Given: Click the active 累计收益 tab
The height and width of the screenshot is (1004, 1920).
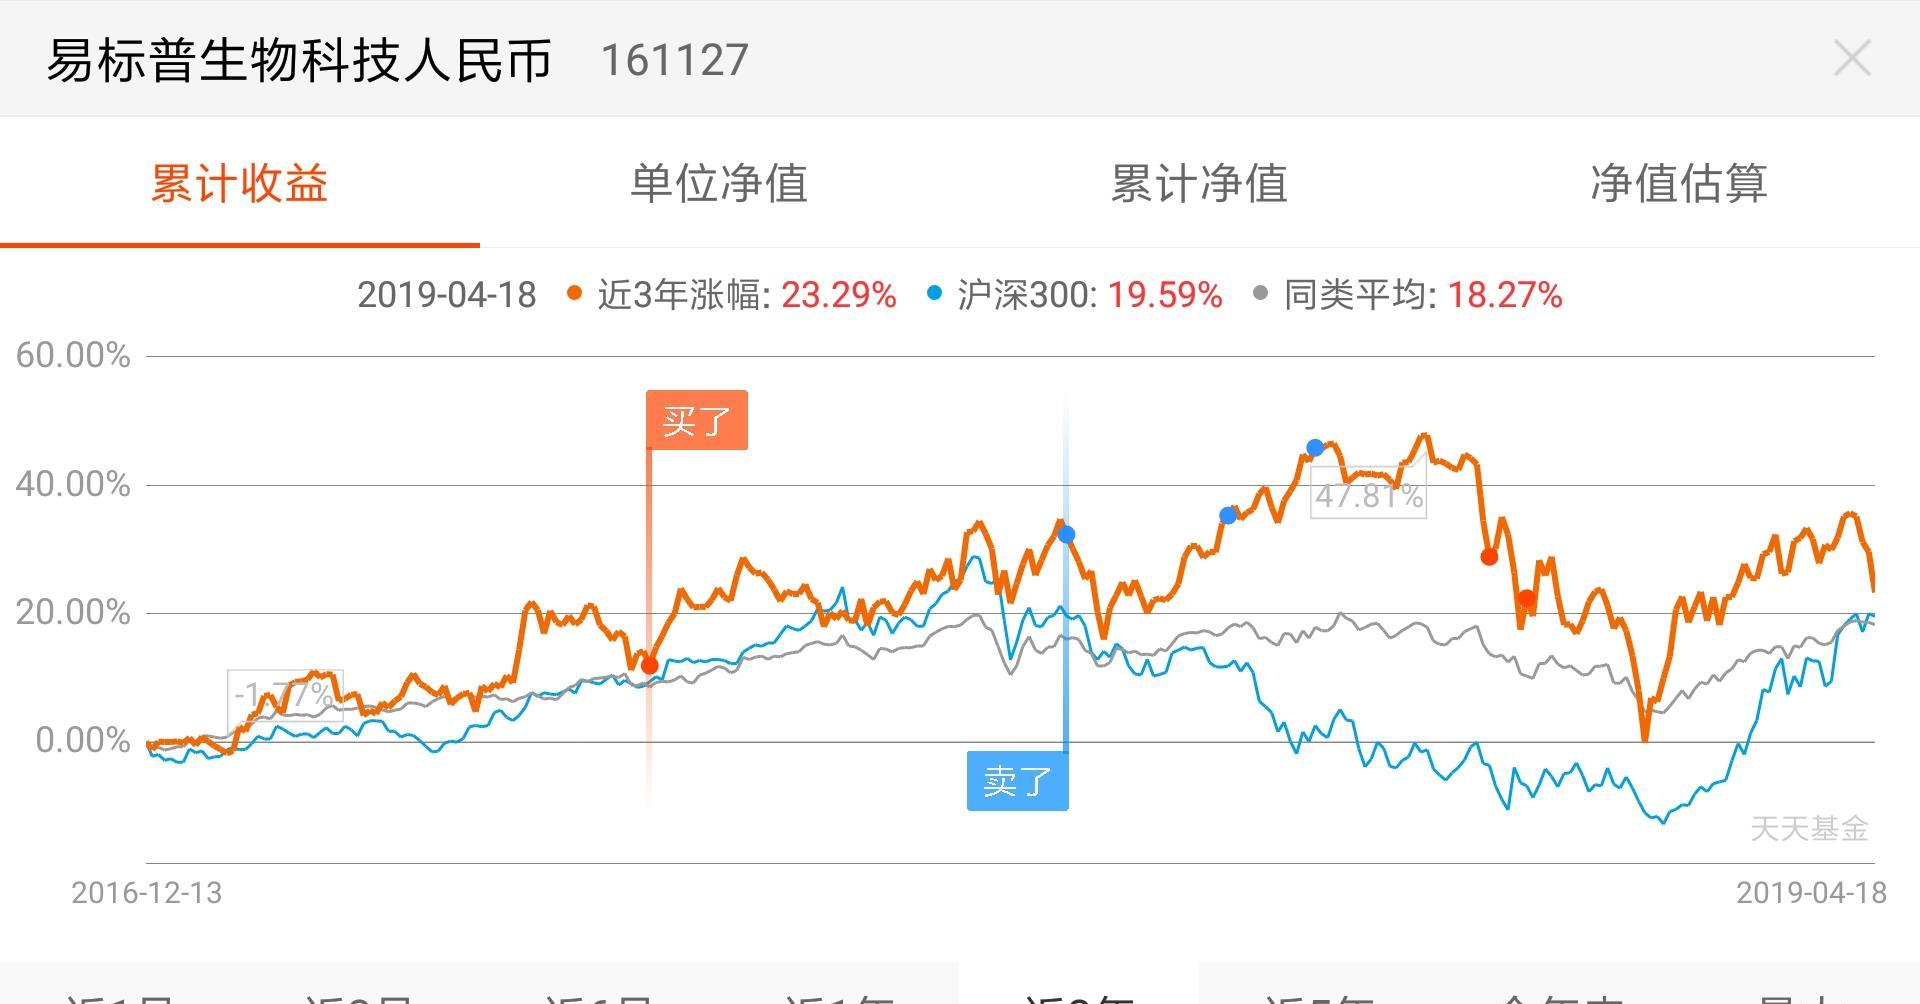Looking at the screenshot, I should 240,184.
